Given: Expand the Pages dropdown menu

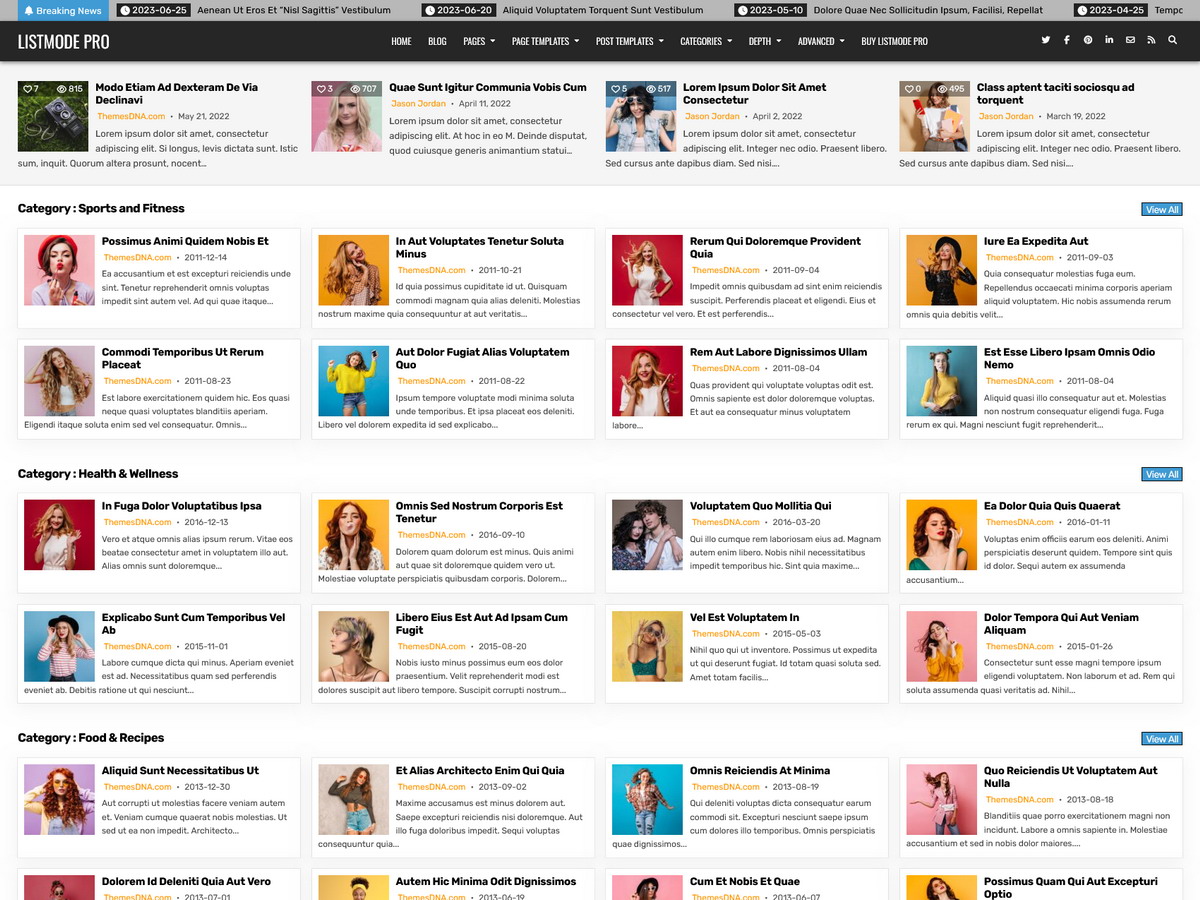Looking at the screenshot, I should 479,41.
